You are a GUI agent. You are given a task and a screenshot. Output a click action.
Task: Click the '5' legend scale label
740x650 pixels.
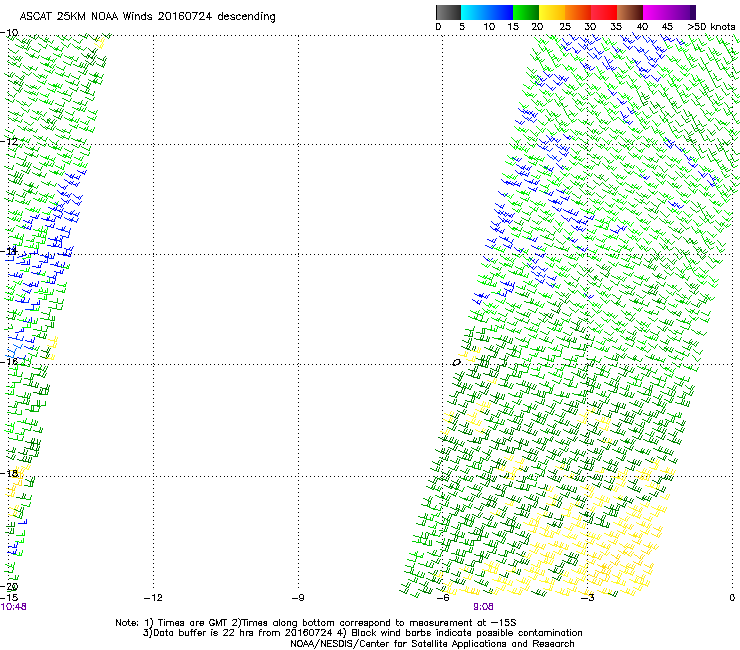462,26
